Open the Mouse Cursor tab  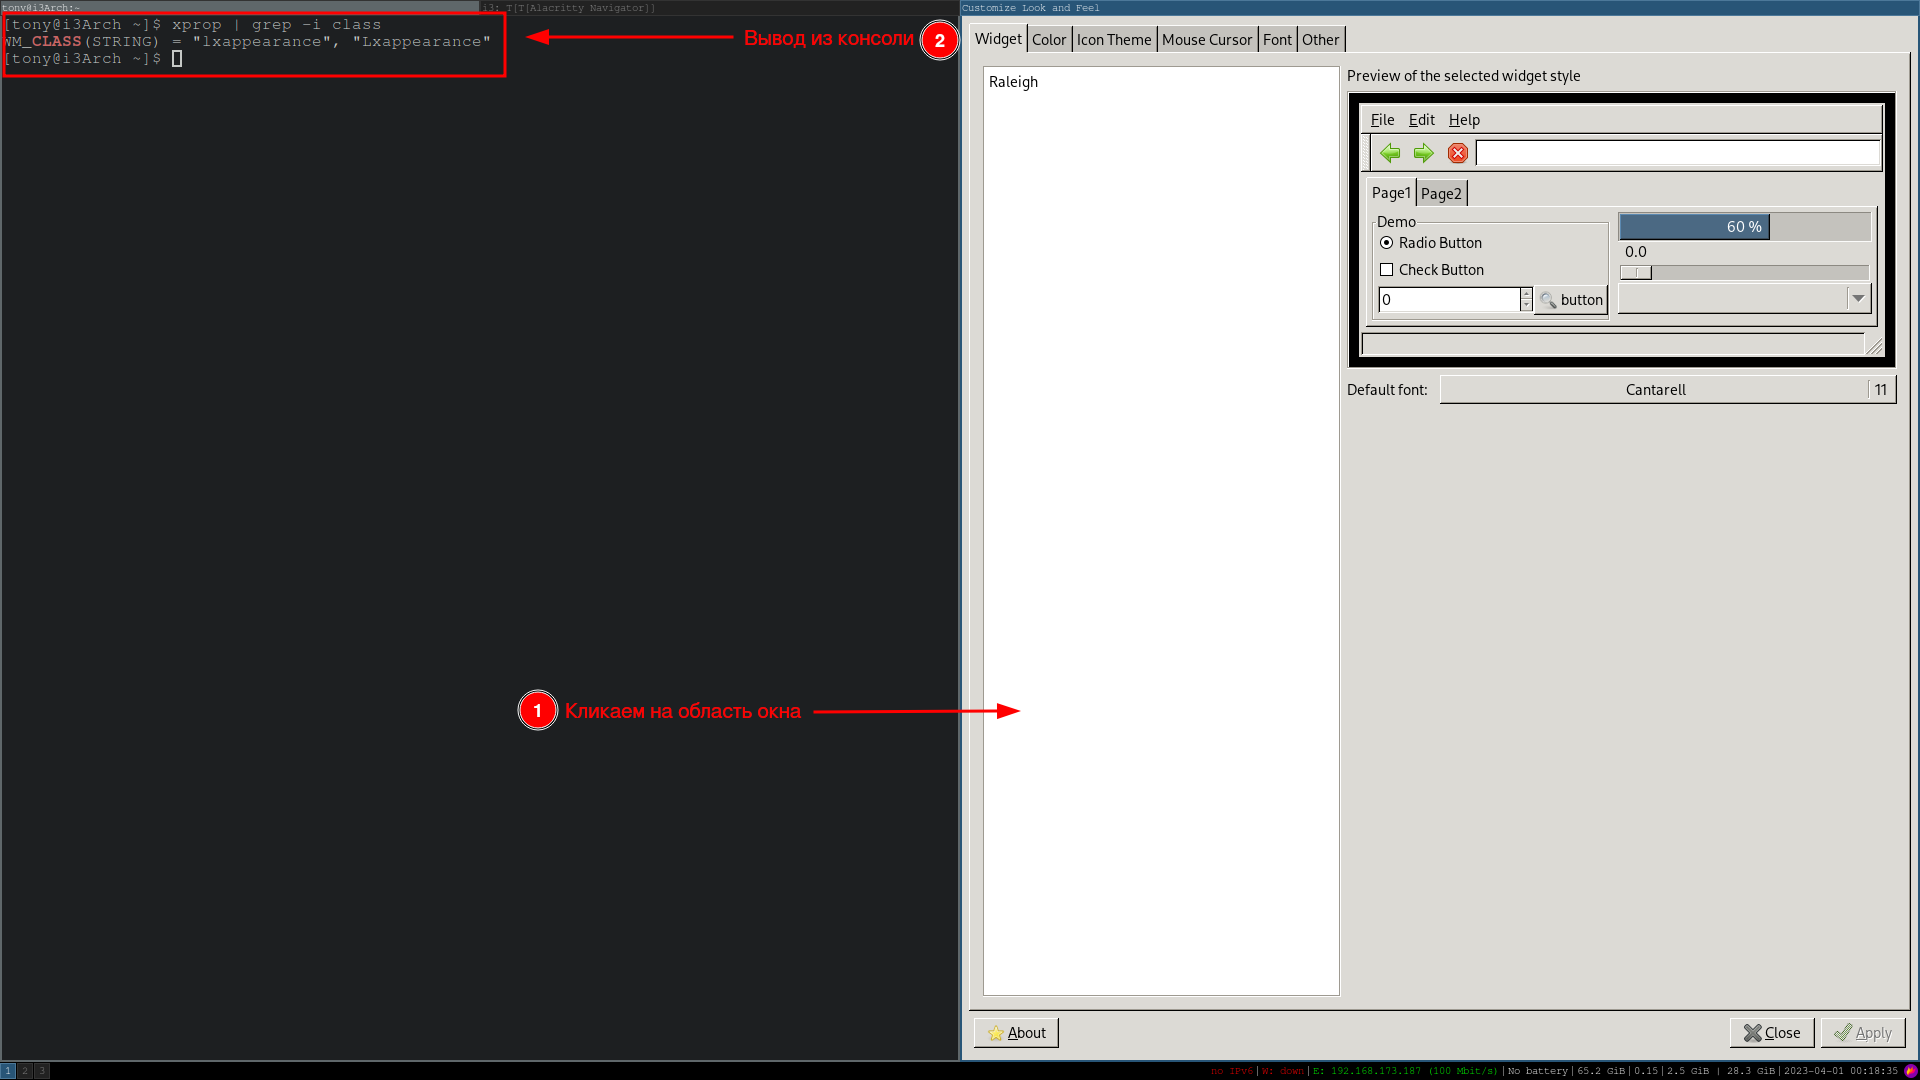[x=1207, y=40]
